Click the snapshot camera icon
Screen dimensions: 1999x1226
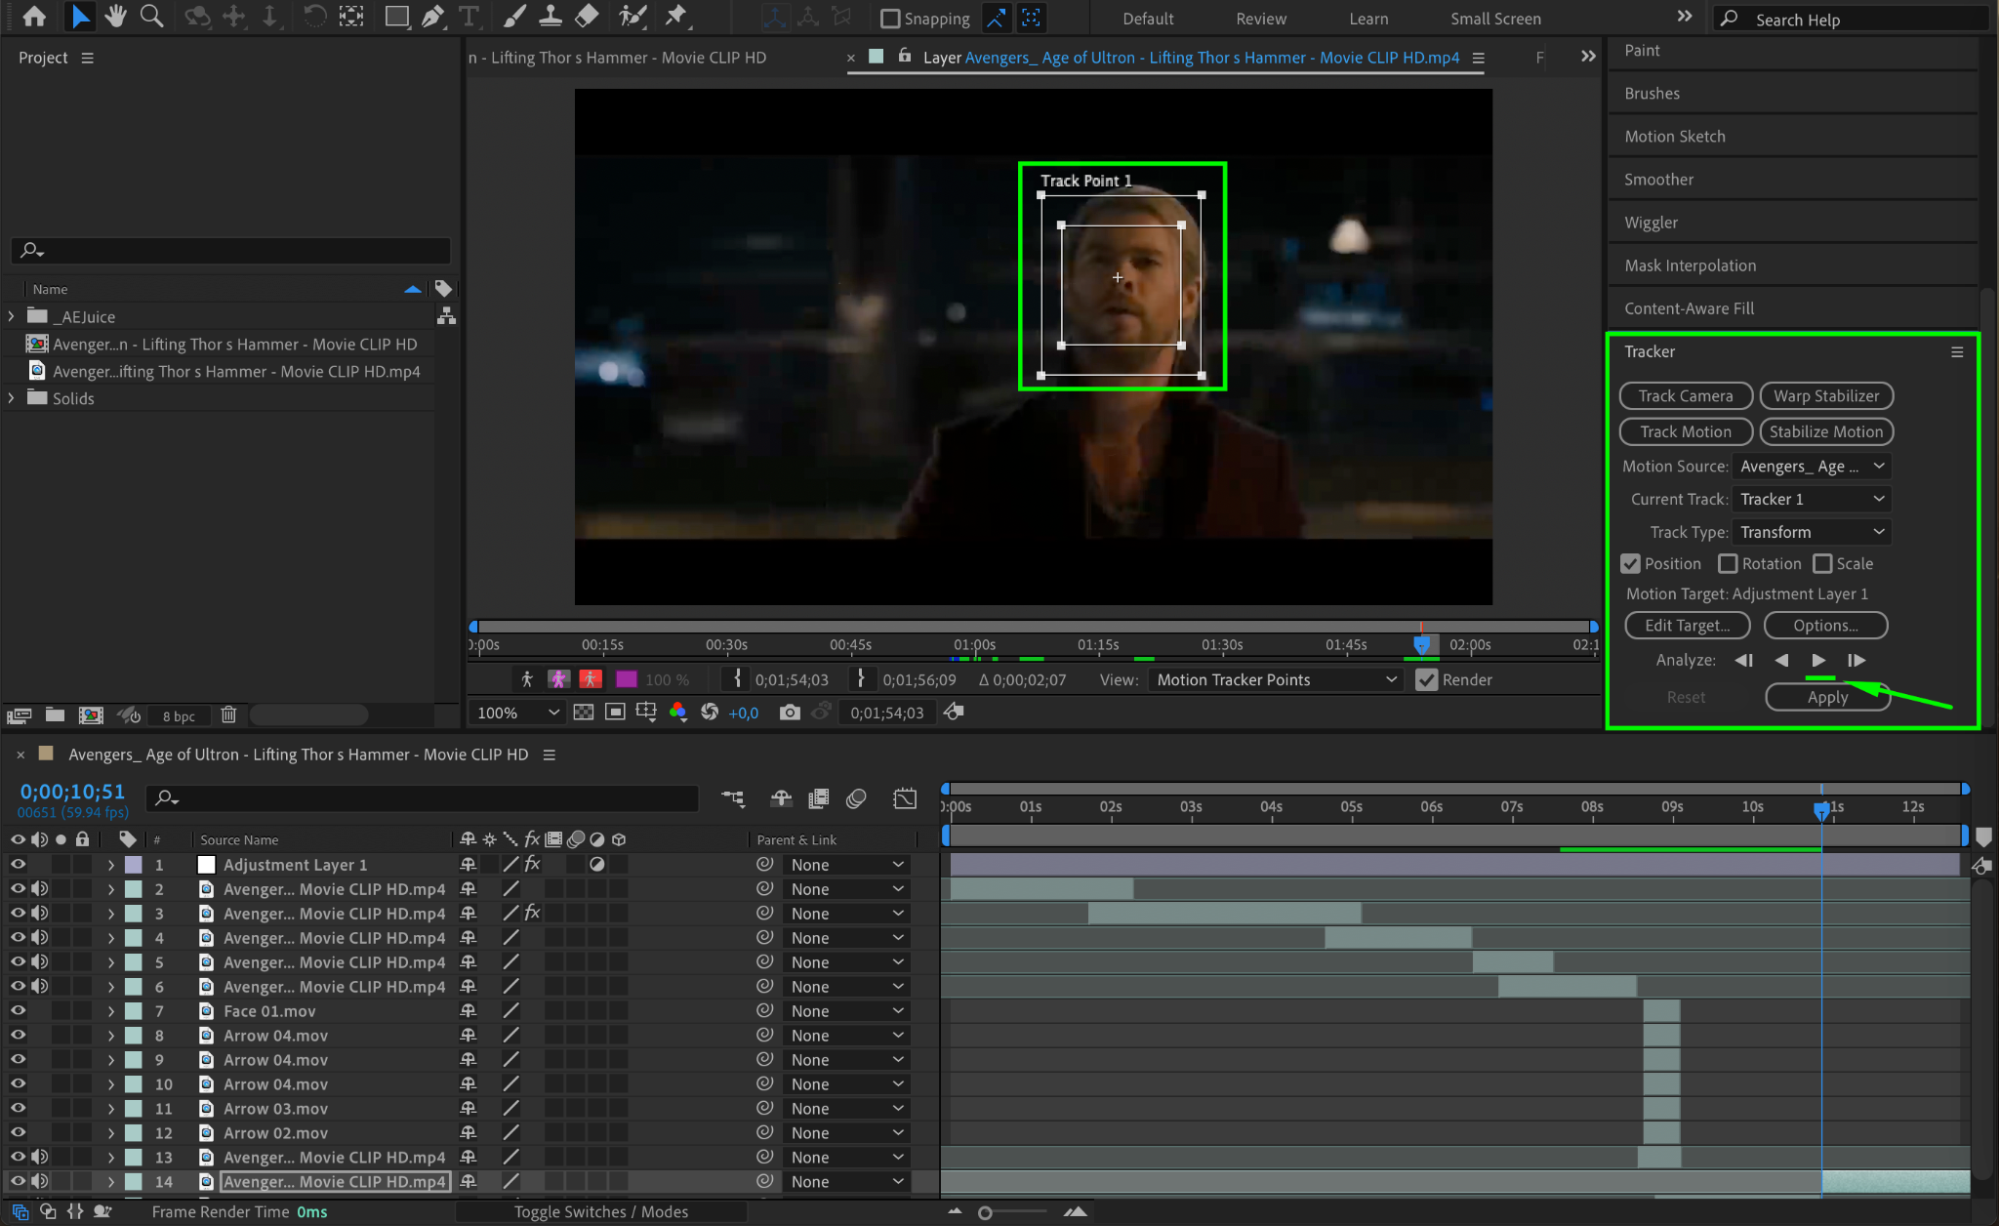click(789, 712)
